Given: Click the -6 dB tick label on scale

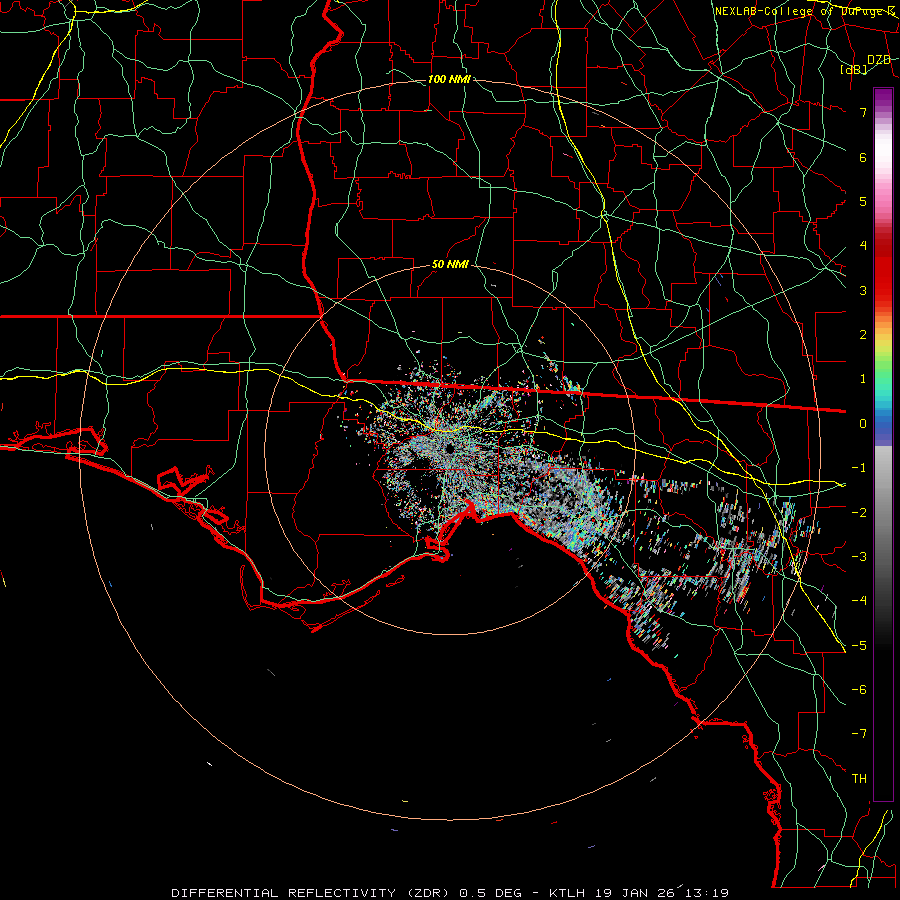Looking at the screenshot, I should pos(859,689).
